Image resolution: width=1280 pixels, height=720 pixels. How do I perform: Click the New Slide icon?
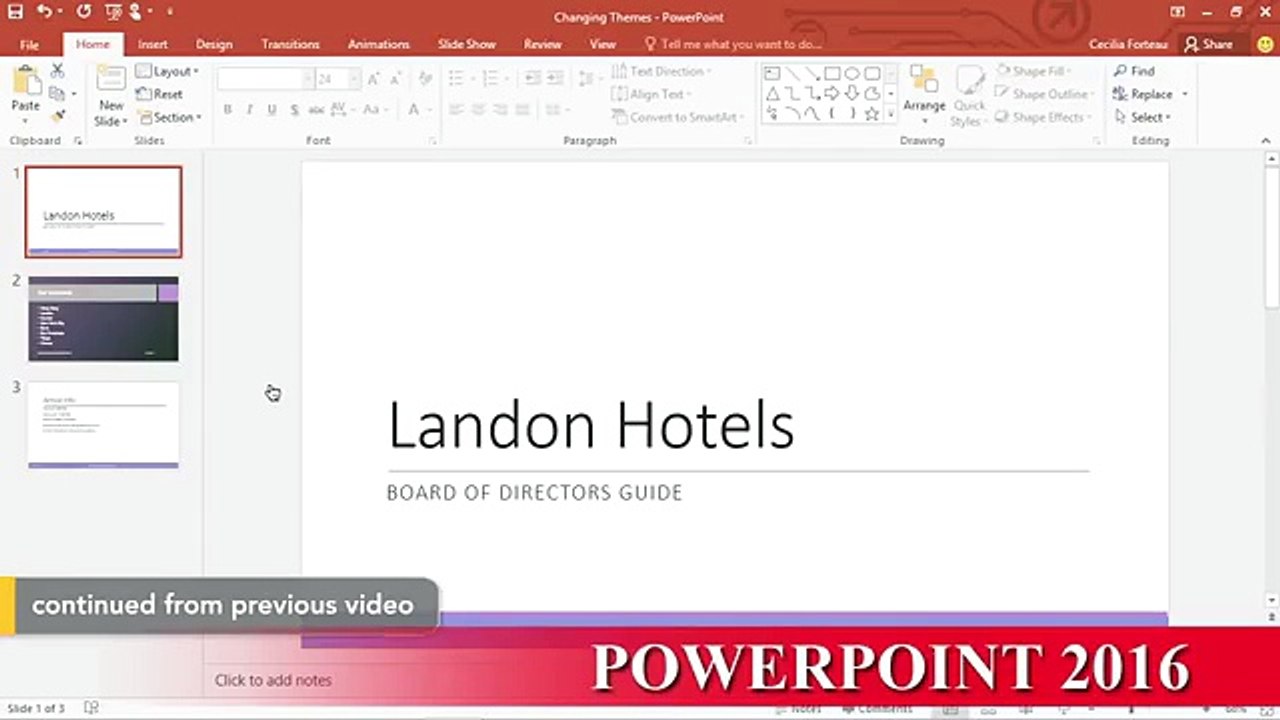tap(110, 80)
